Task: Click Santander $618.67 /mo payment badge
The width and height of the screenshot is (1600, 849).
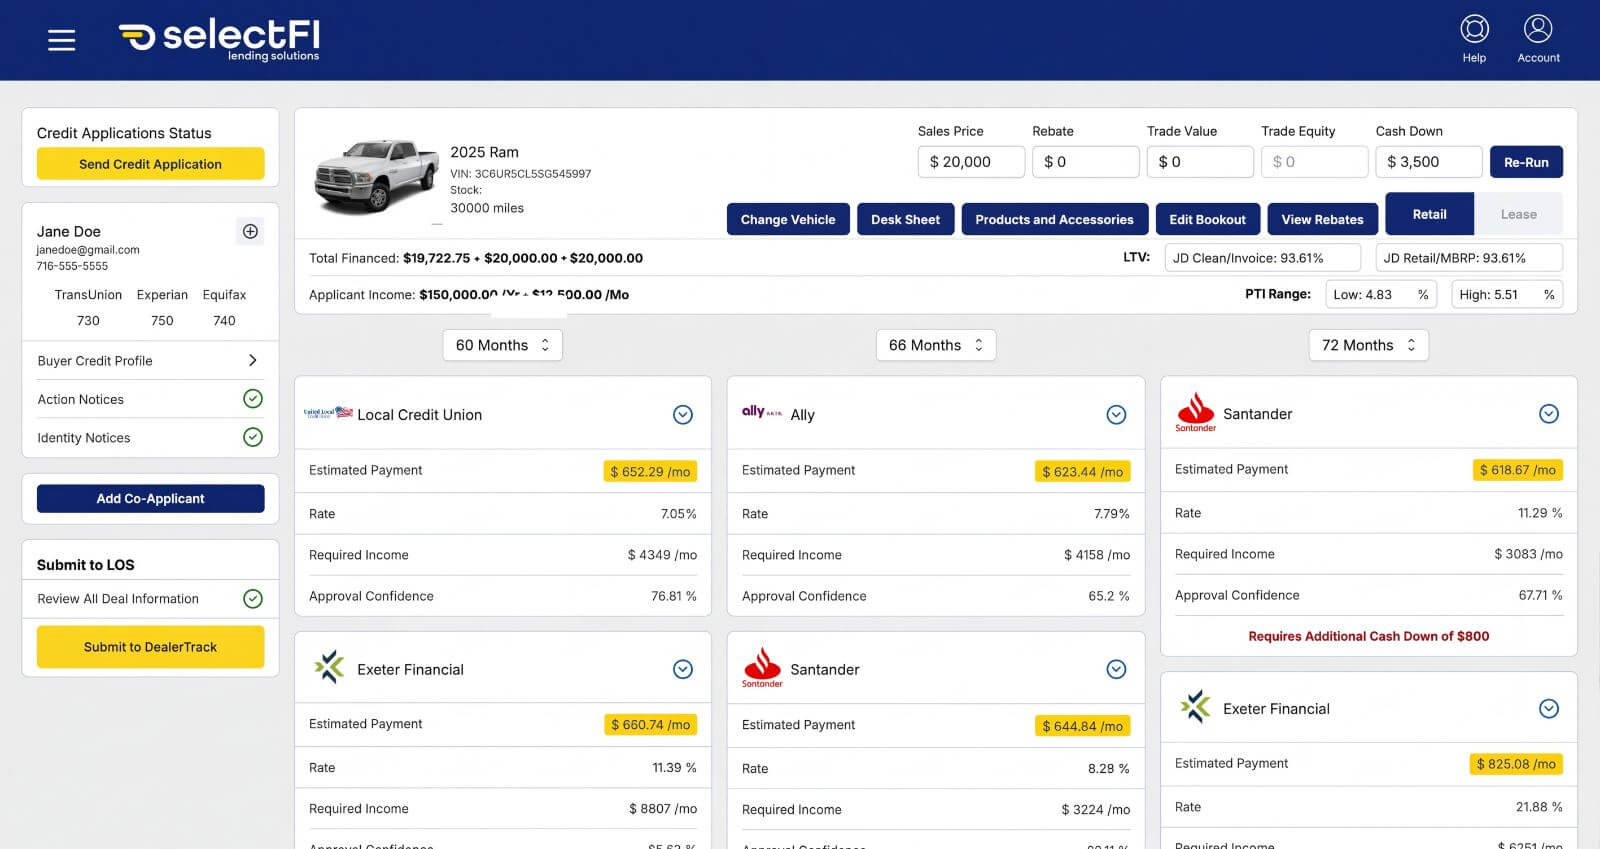Action: click(1518, 470)
